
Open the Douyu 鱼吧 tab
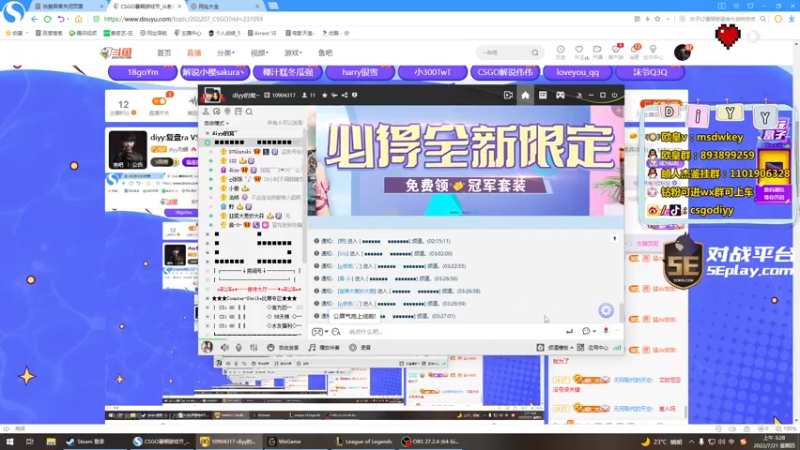coord(325,53)
